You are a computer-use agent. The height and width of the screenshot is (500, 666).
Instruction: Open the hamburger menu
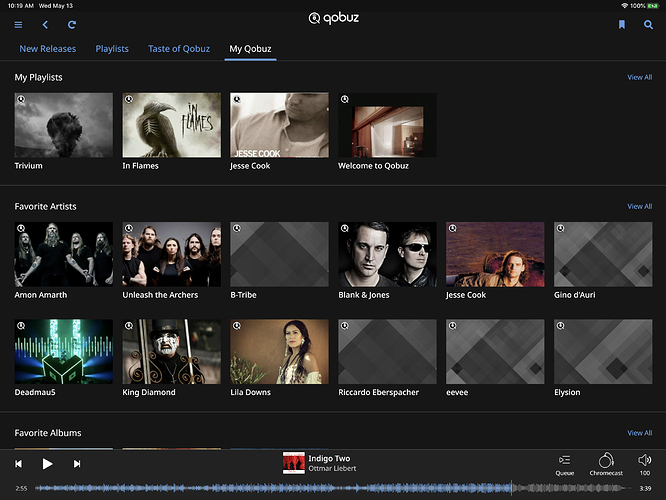tap(18, 25)
